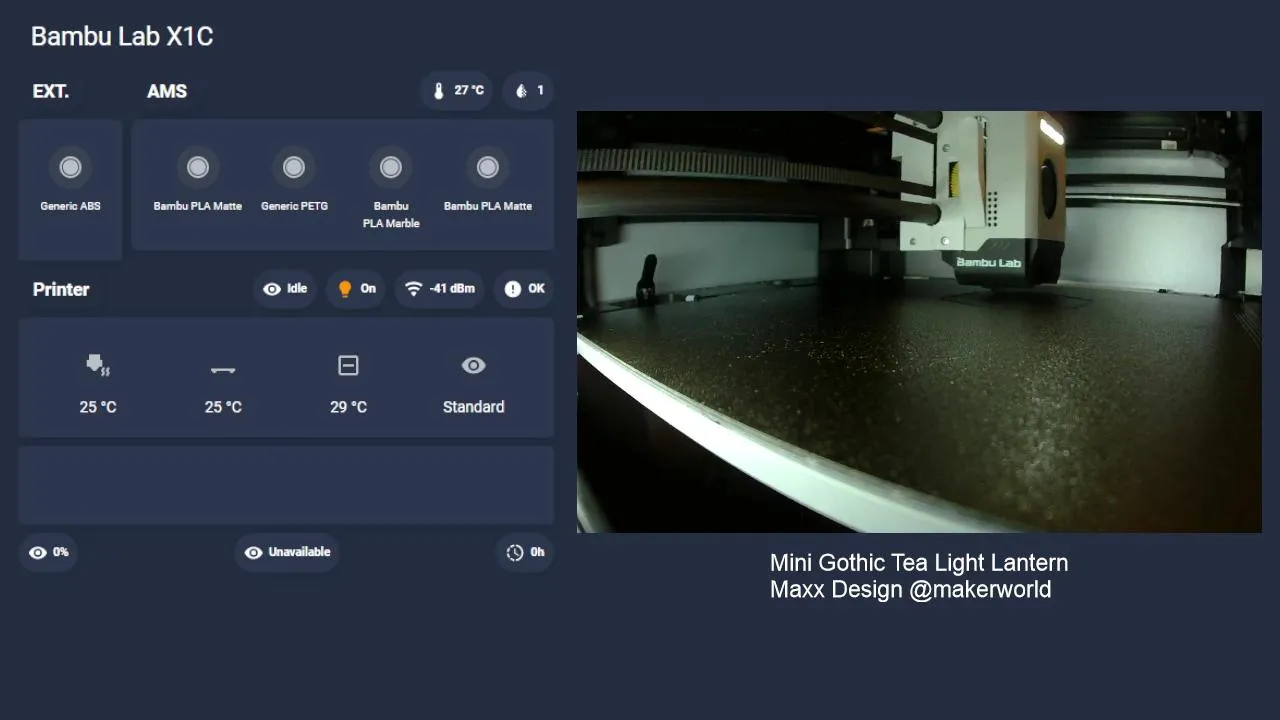Click the clock icon beside 0h
1280x720 pixels.
[515, 552]
